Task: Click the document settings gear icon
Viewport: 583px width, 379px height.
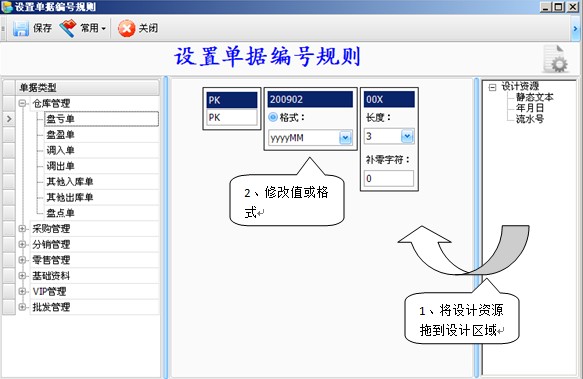Action: pos(555,59)
